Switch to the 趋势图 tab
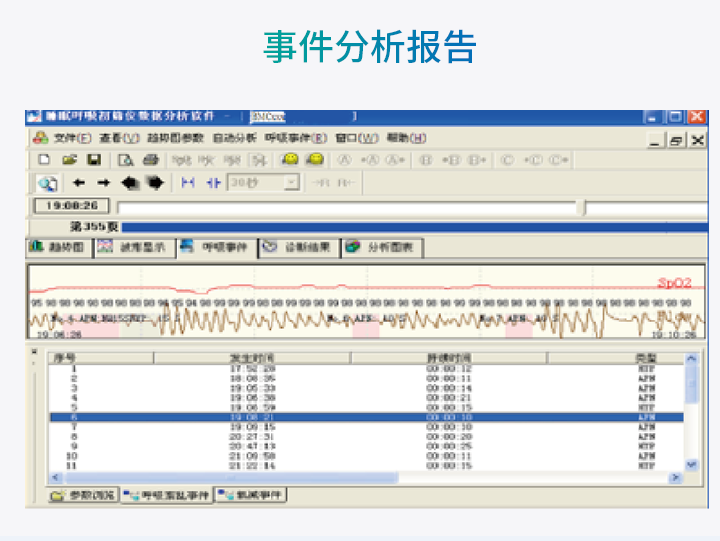This screenshot has width=720, height=541. 59,248
